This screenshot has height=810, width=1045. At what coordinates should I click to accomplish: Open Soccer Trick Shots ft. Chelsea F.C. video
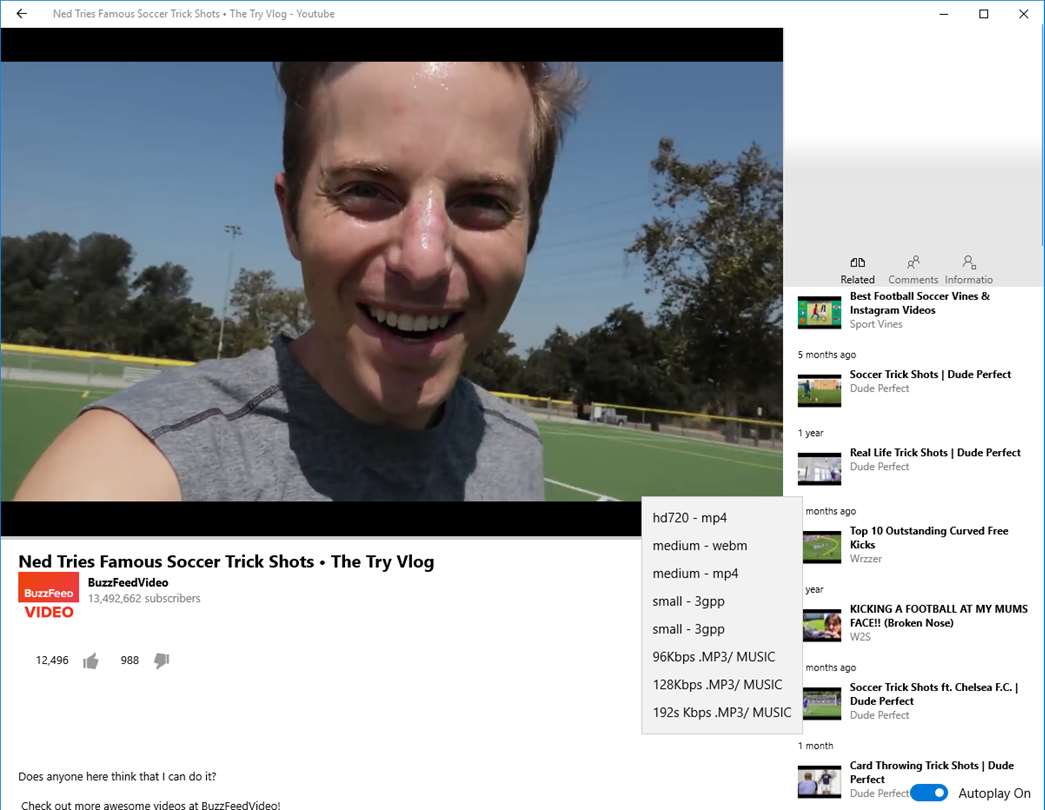pyautogui.click(x=934, y=694)
